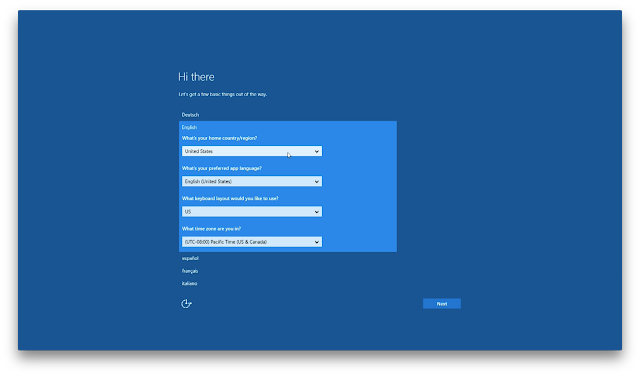The width and height of the screenshot is (640, 376).
Task: Select français in the language list
Action: pyautogui.click(x=190, y=271)
